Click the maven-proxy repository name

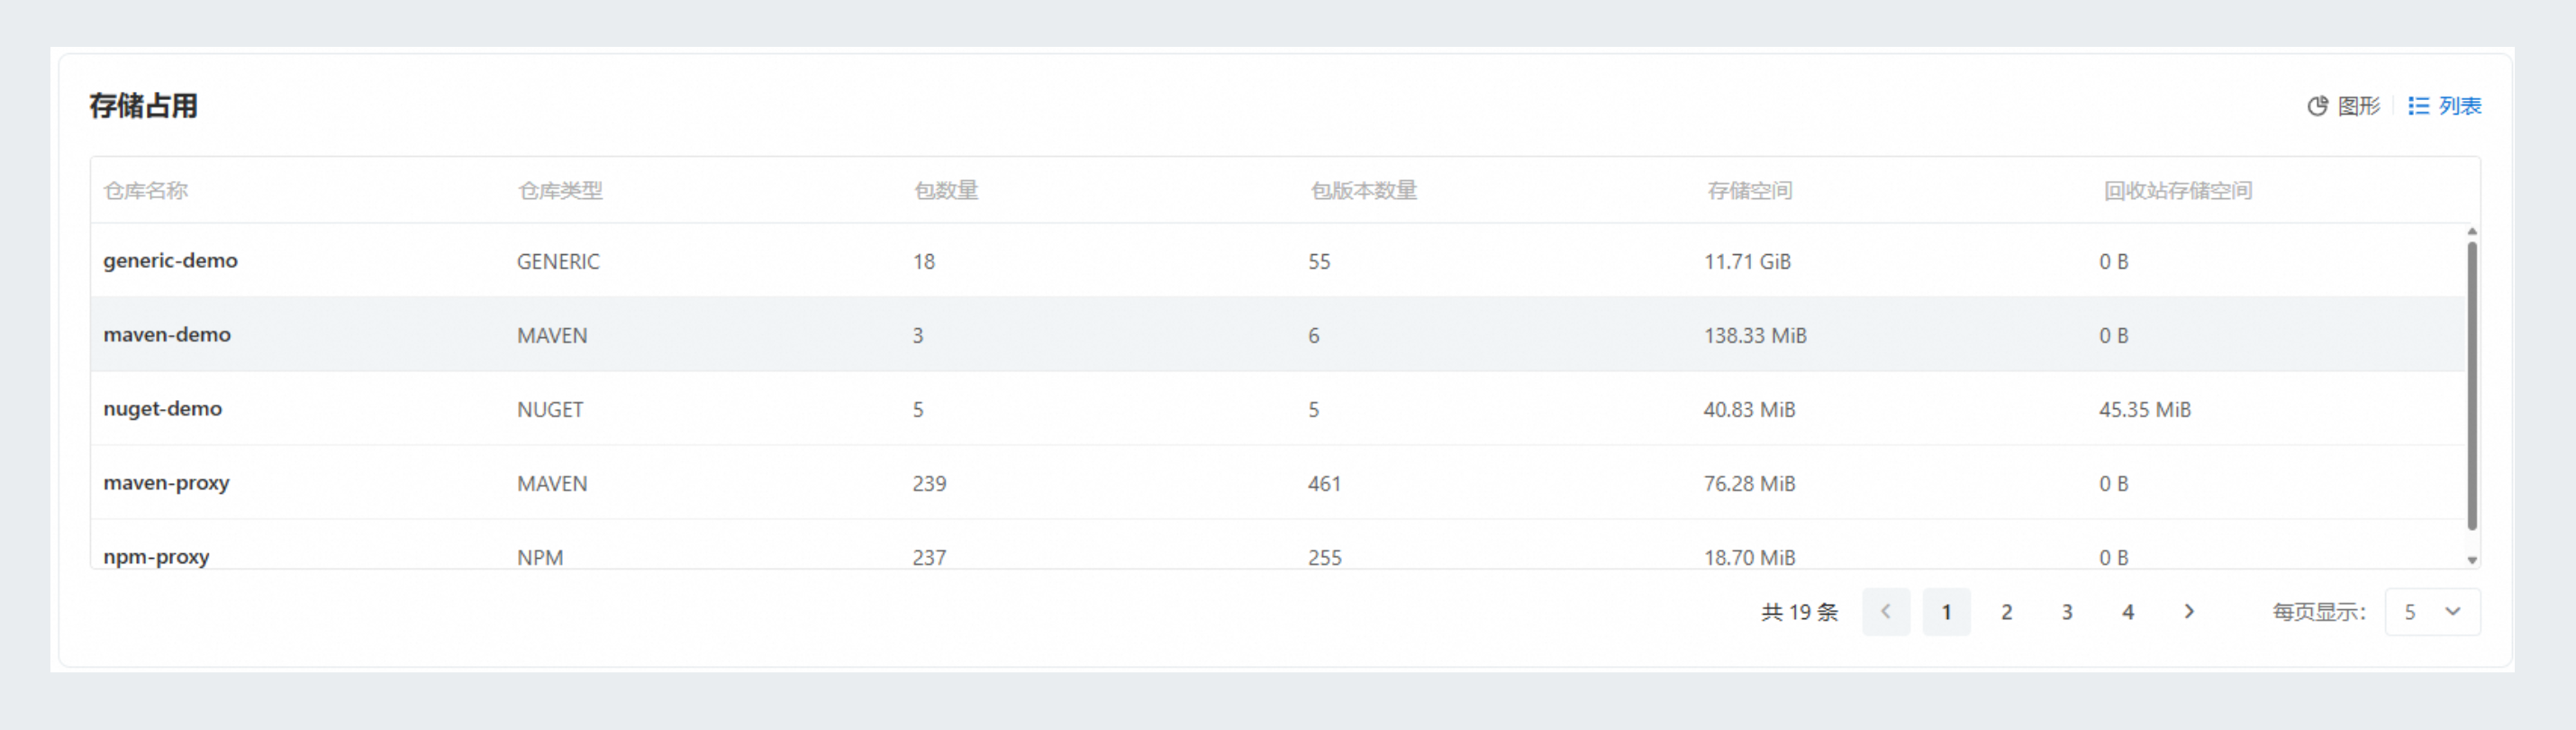(x=166, y=483)
